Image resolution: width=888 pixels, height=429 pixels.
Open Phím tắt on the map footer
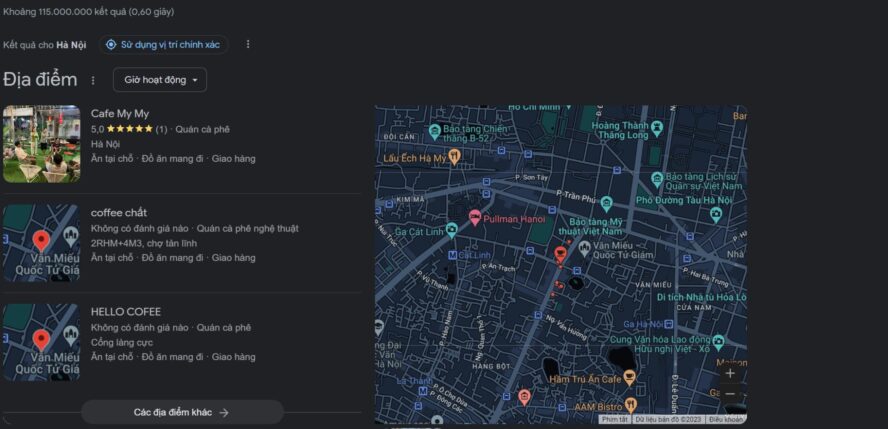coord(614,419)
